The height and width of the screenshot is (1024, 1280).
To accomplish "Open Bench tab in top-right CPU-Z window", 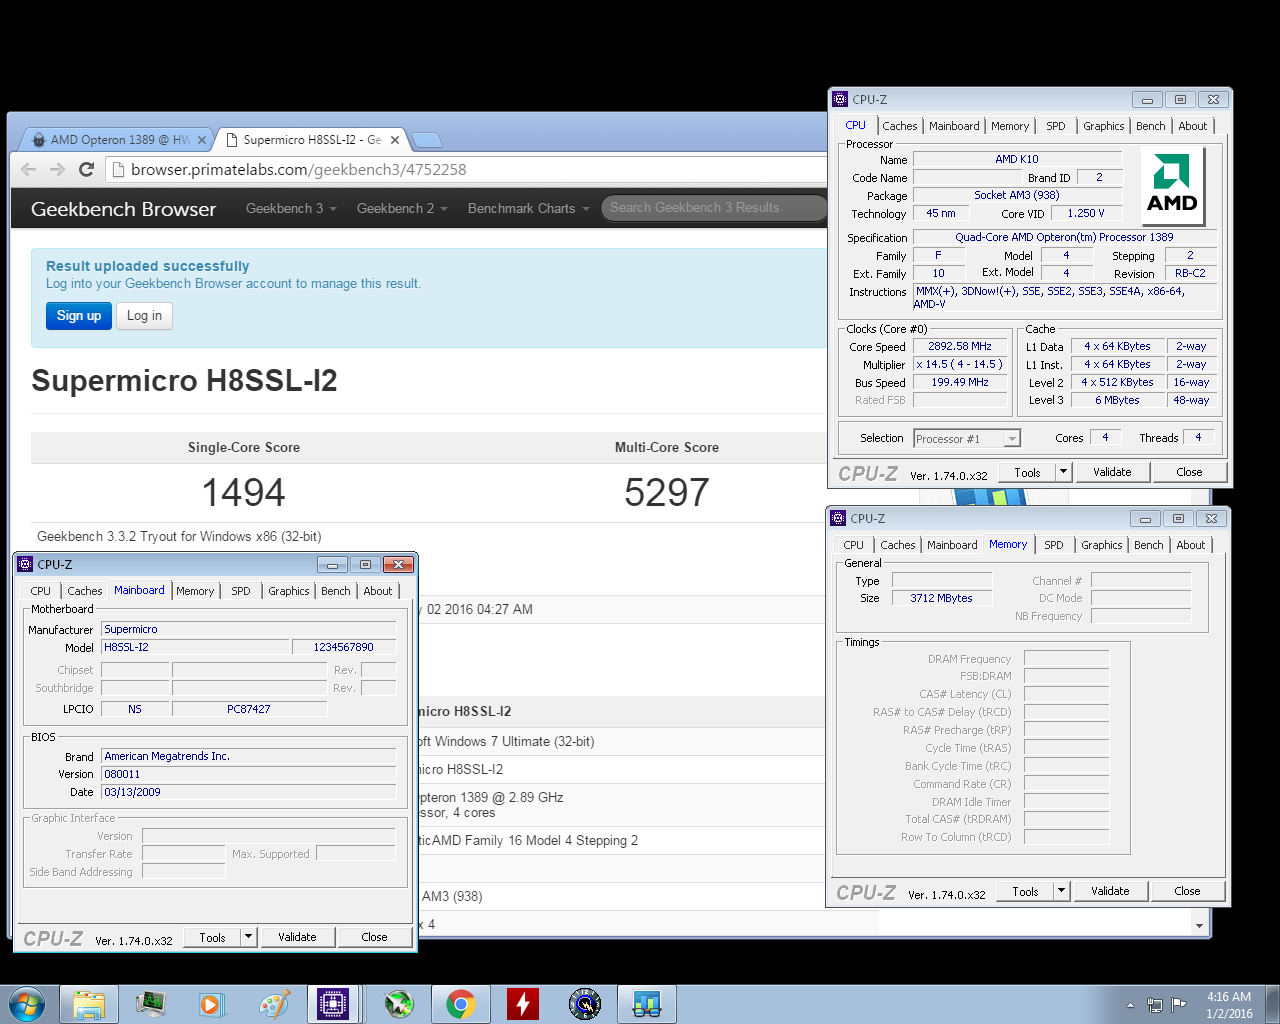I will coord(1151,126).
